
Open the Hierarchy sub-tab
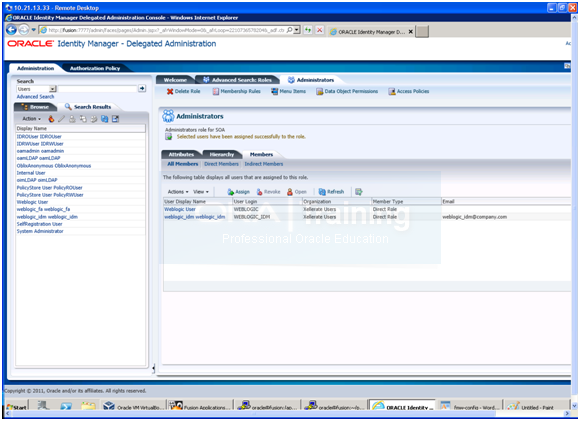222,155
